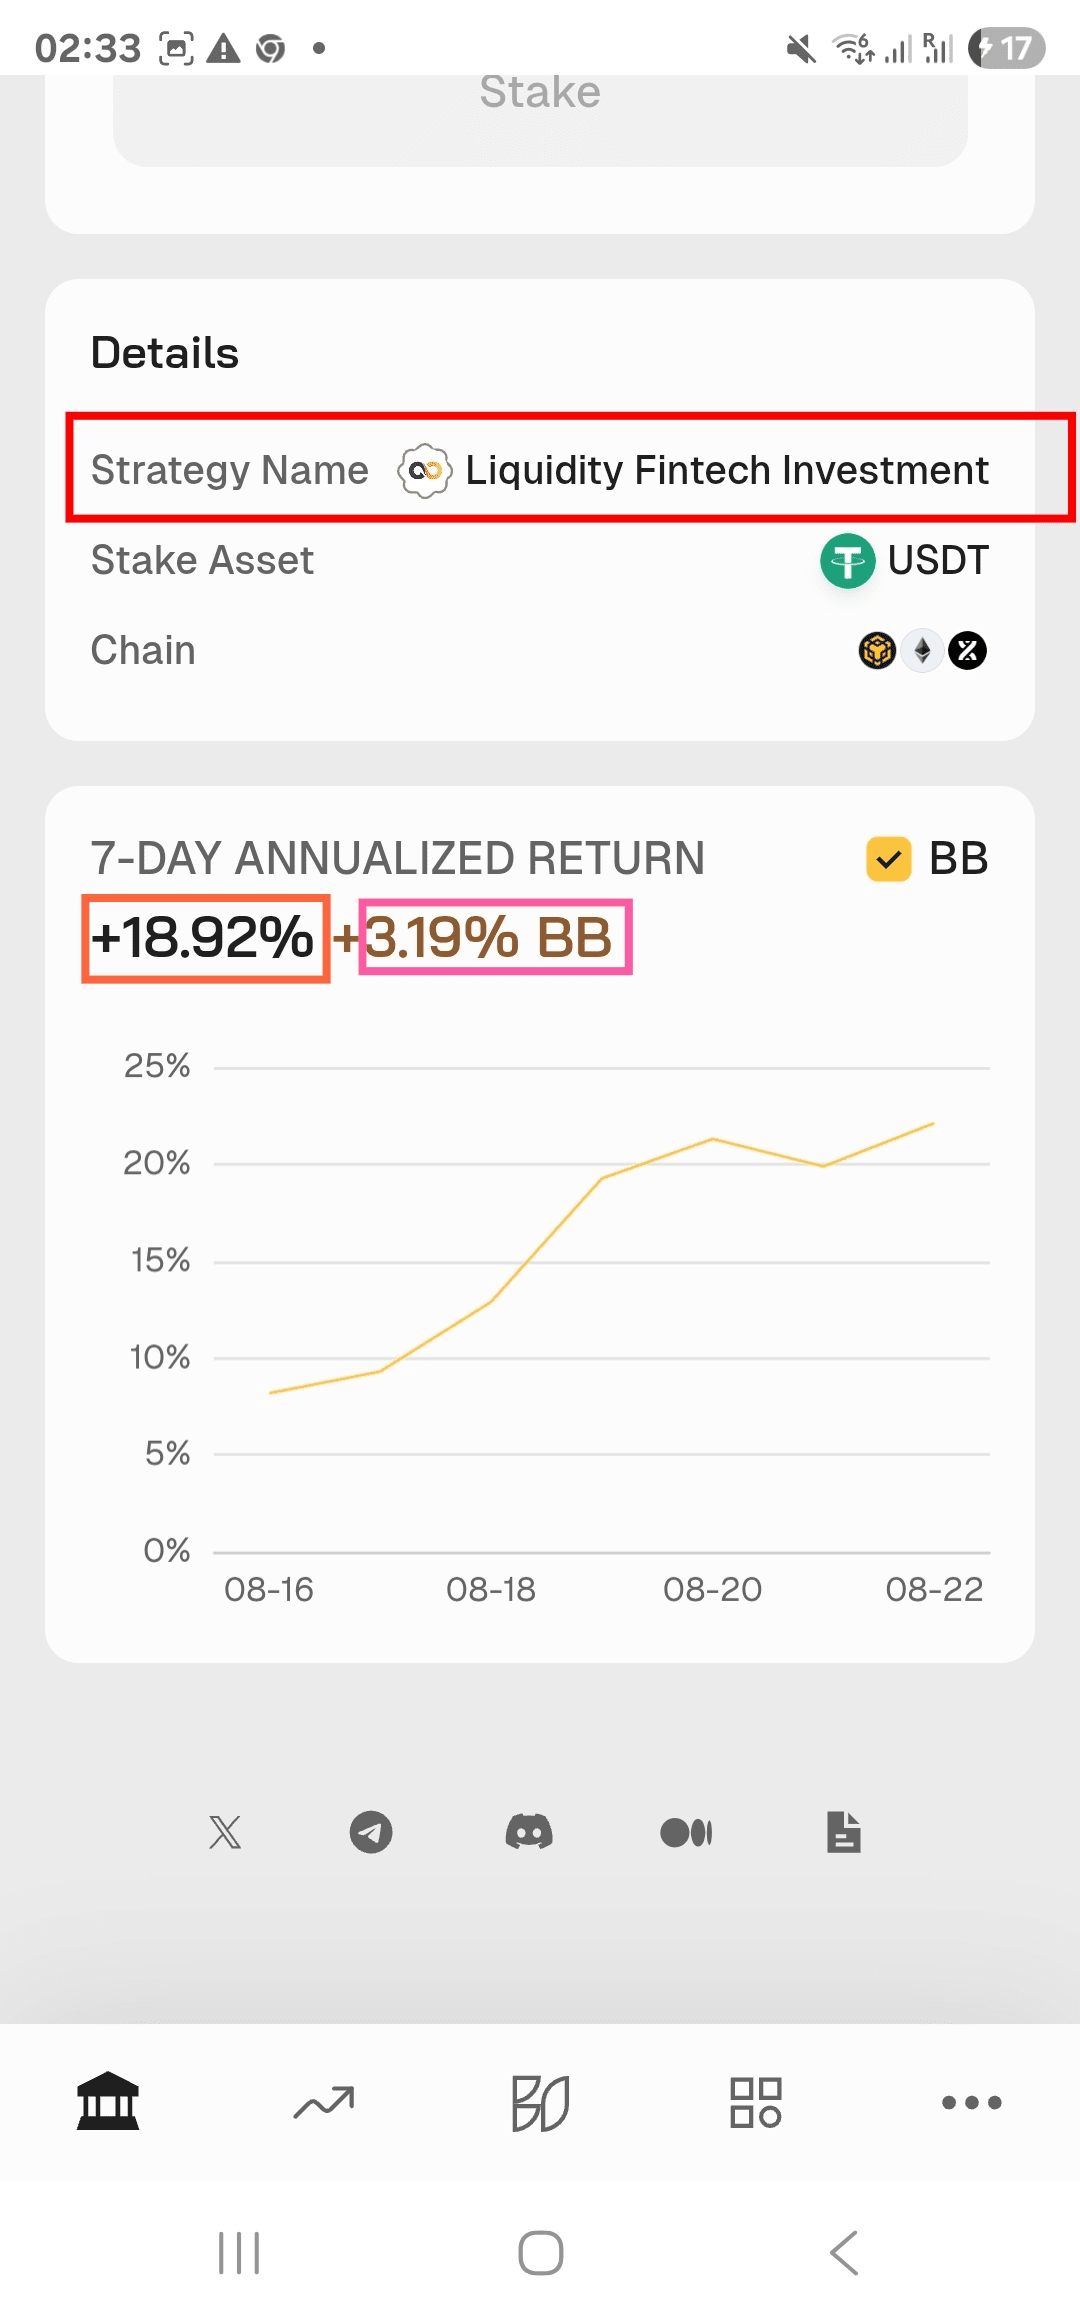The height and width of the screenshot is (2316, 1080).
Task: Open the Medium blog icon
Action: pos(686,1833)
